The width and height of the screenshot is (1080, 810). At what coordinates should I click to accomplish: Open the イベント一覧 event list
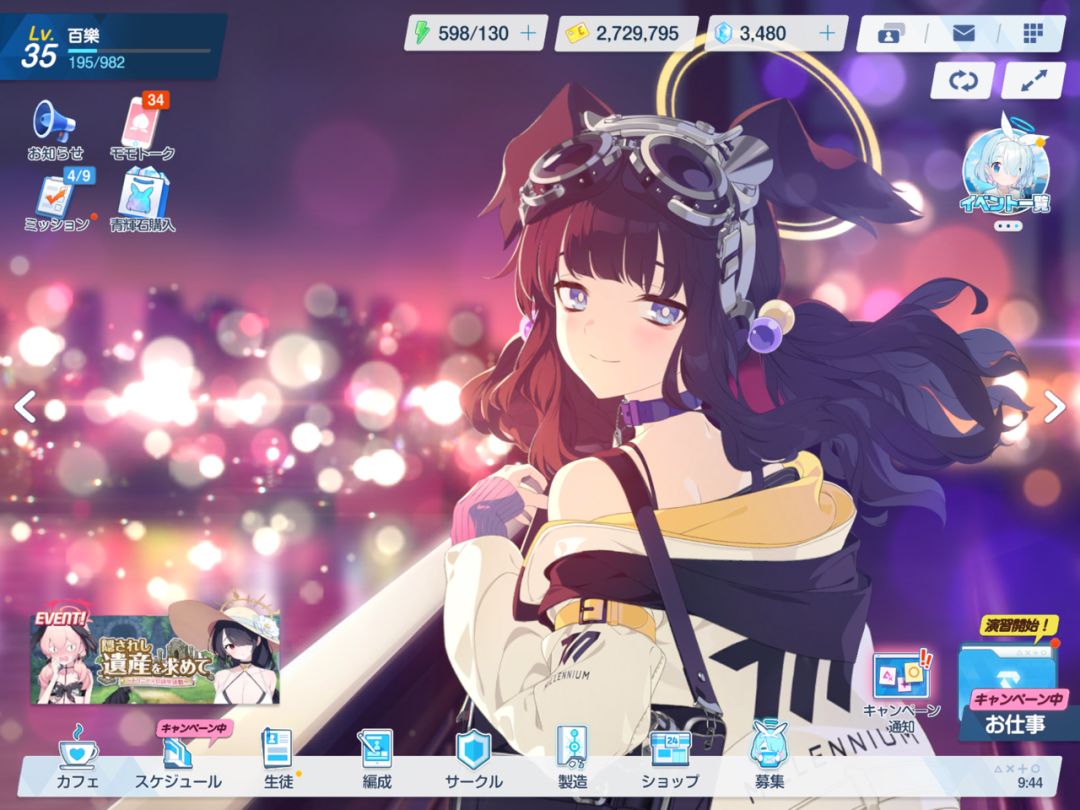click(1006, 165)
